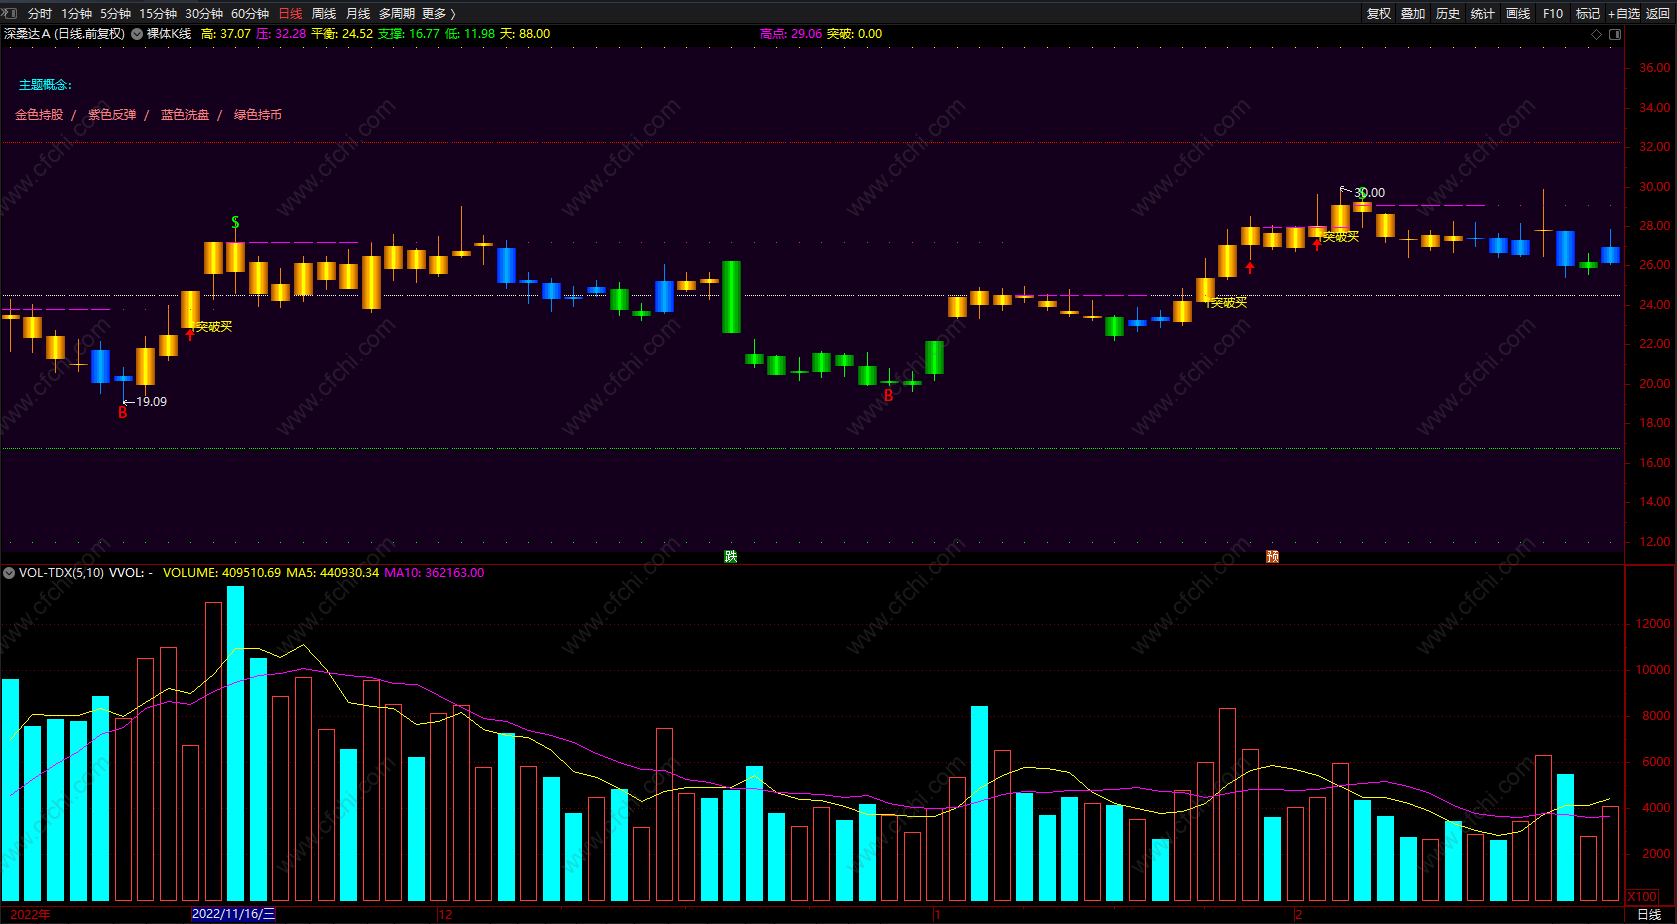
Task: Switch to the 月线 monthly tab
Action: tap(357, 13)
